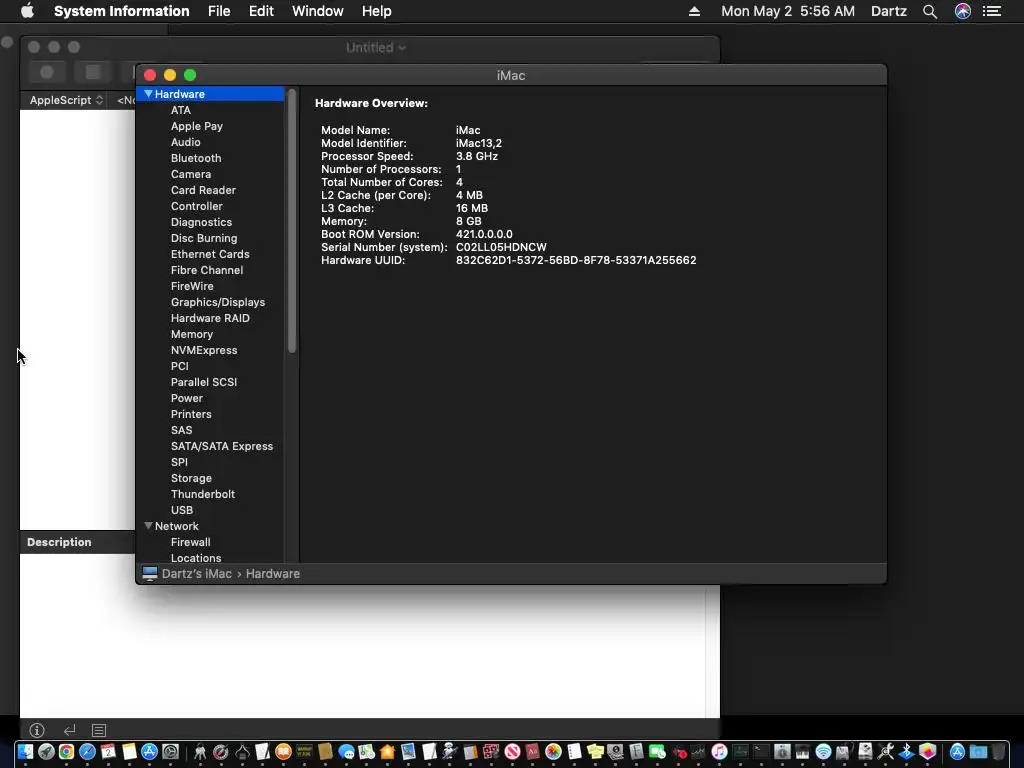Launch Launchpad rocket icon in Dock
This screenshot has height=768, width=1024.
[x=46, y=752]
